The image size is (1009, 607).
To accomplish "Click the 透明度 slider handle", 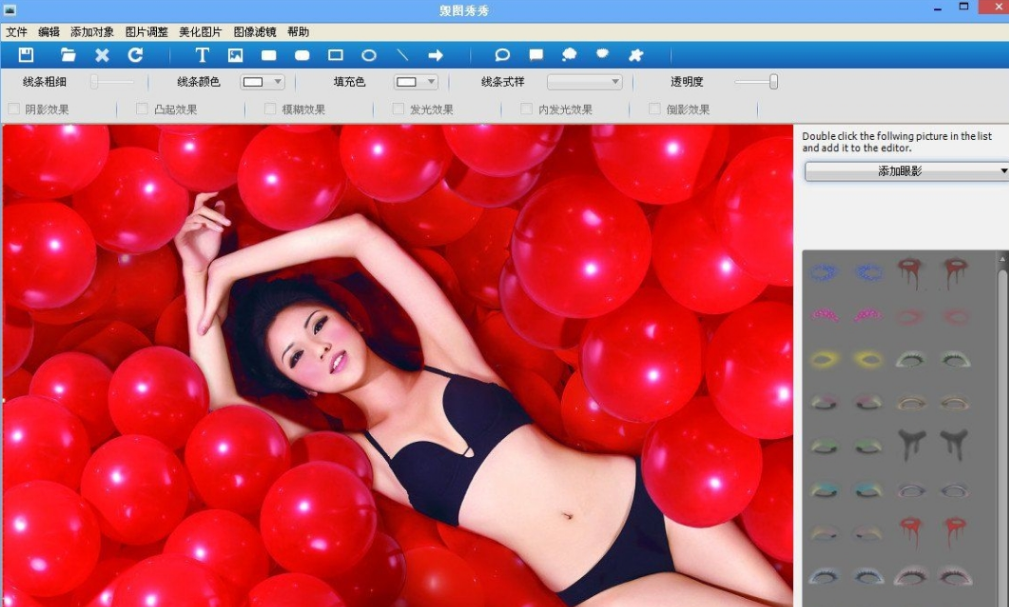I will [x=773, y=82].
